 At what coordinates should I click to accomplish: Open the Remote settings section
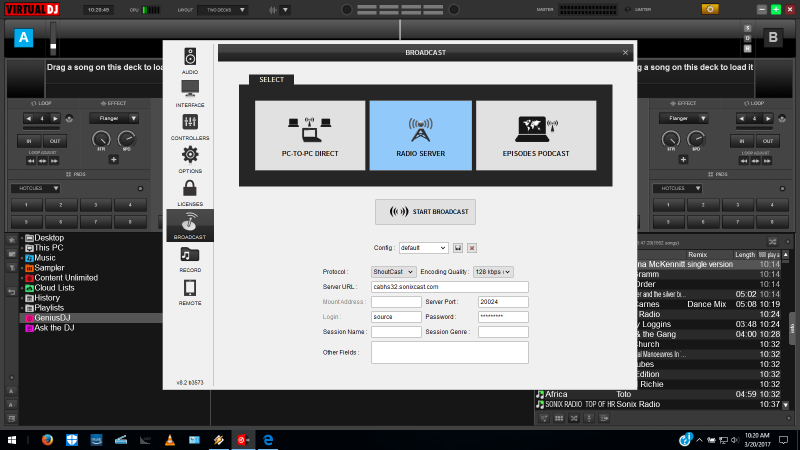click(190, 292)
